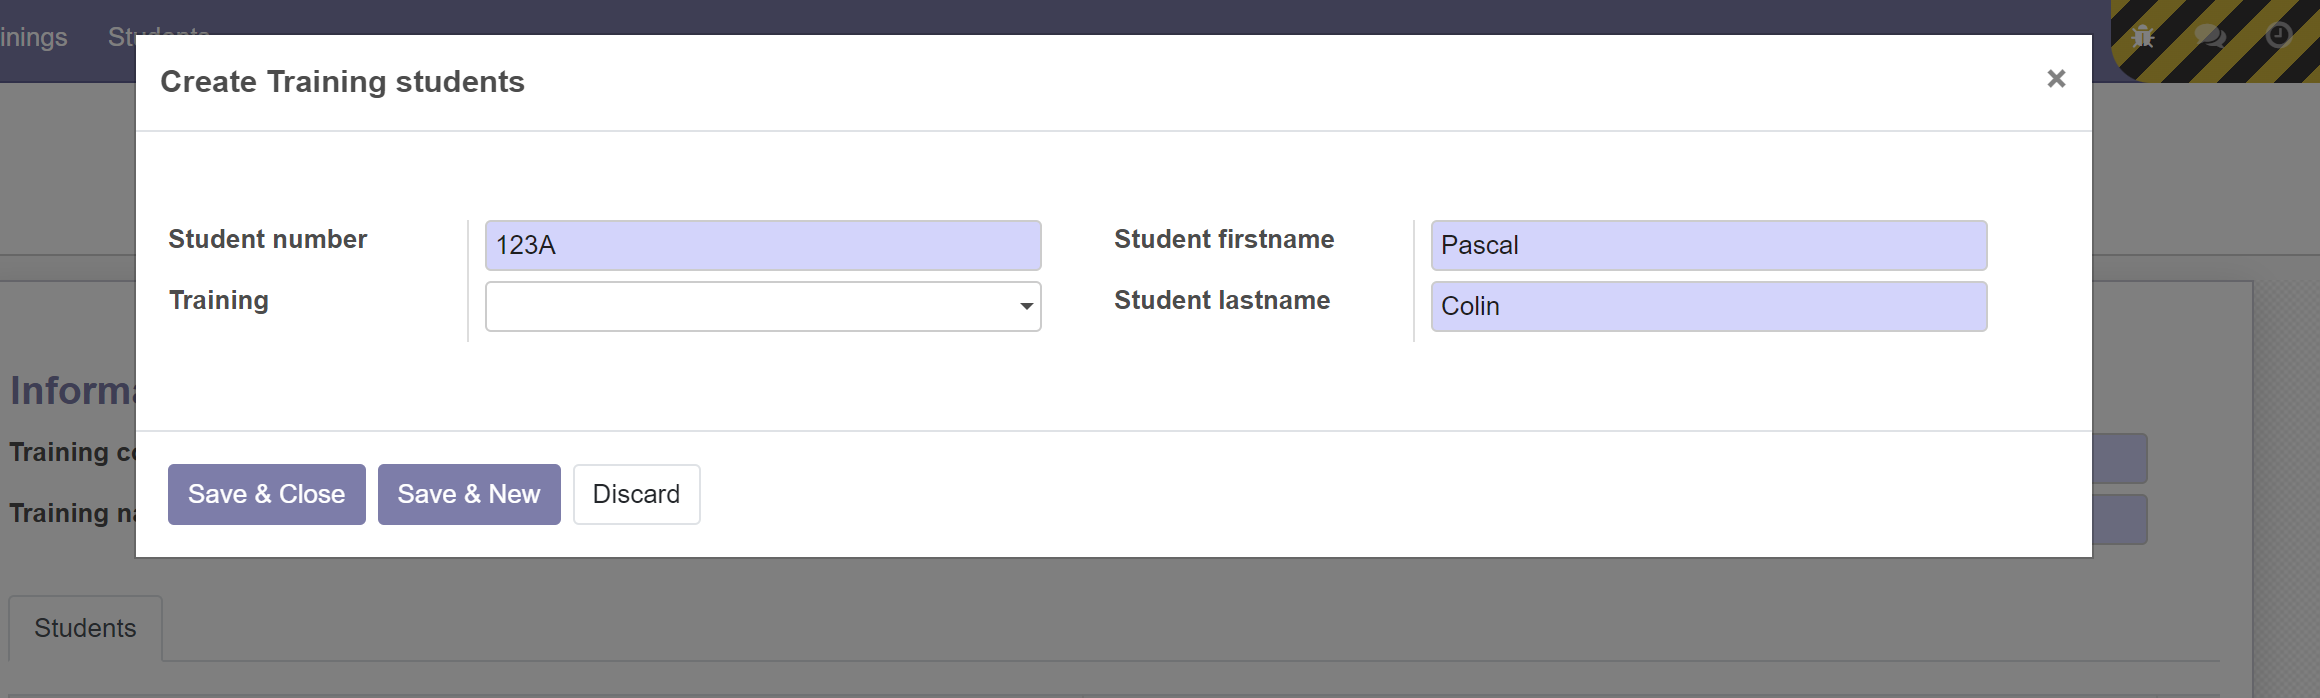Image resolution: width=2320 pixels, height=698 pixels.
Task: Click Save & New to add another student
Action: point(469,493)
